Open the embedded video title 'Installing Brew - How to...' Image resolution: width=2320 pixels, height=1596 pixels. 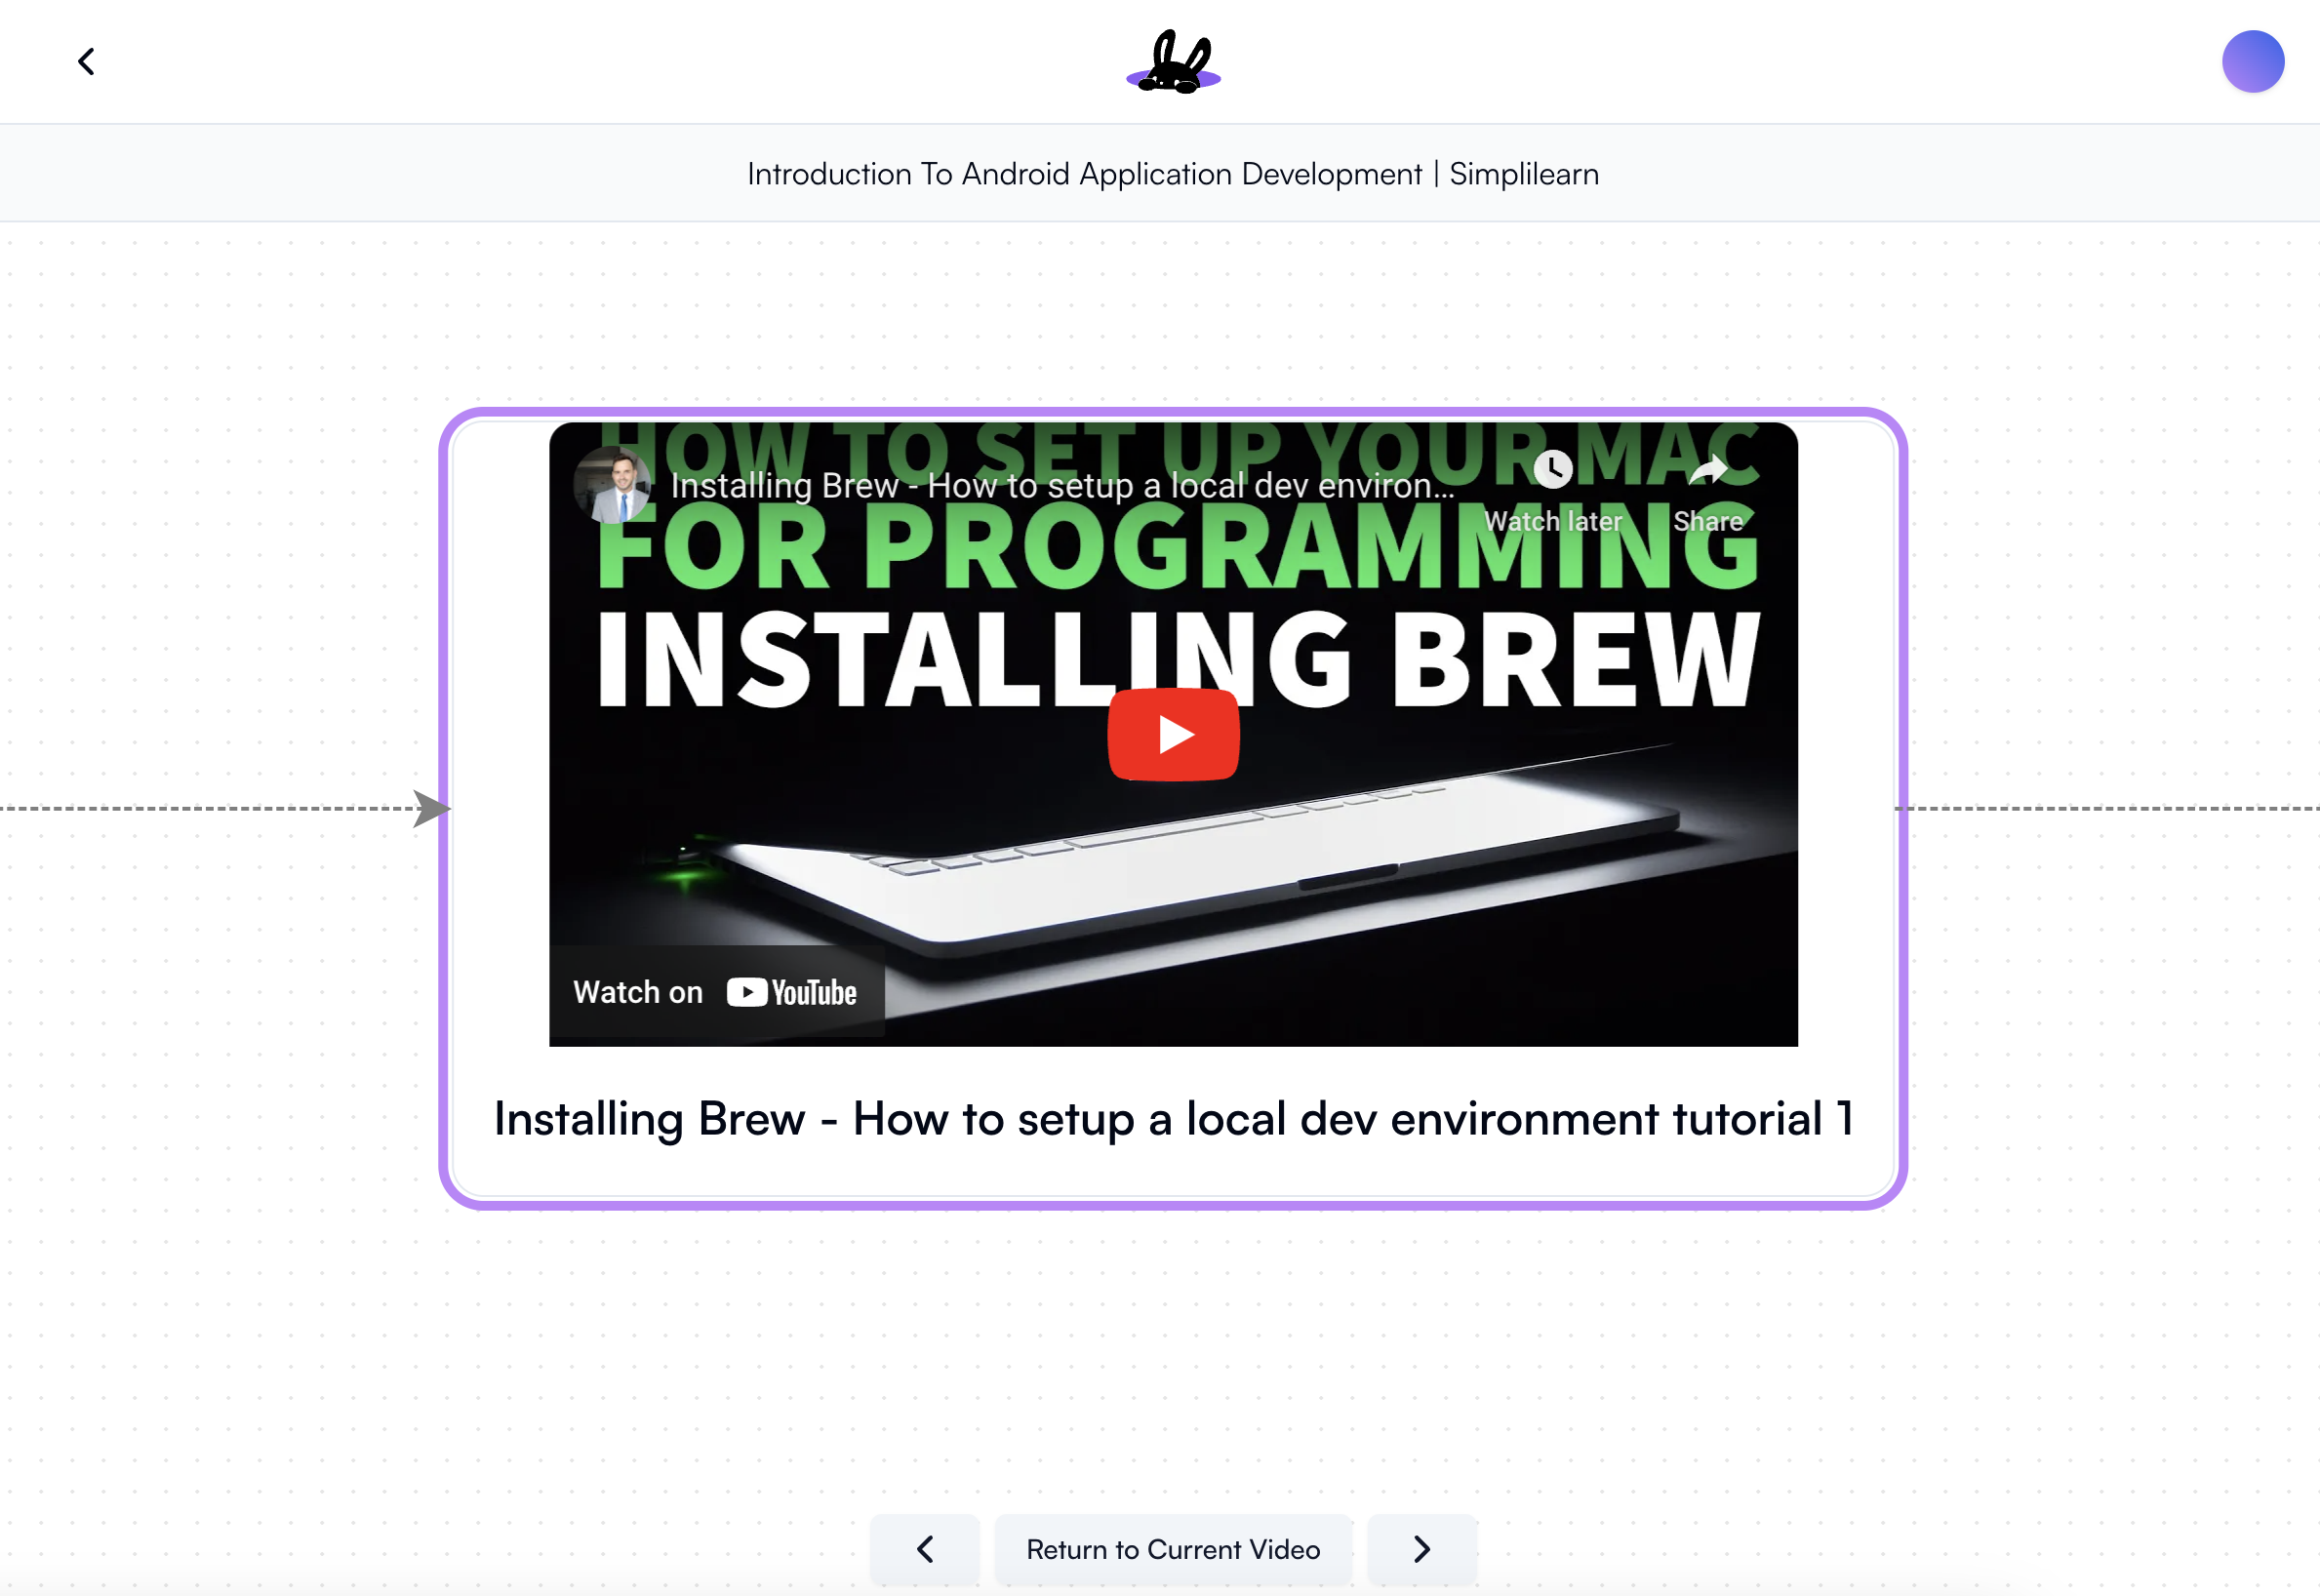(1062, 486)
